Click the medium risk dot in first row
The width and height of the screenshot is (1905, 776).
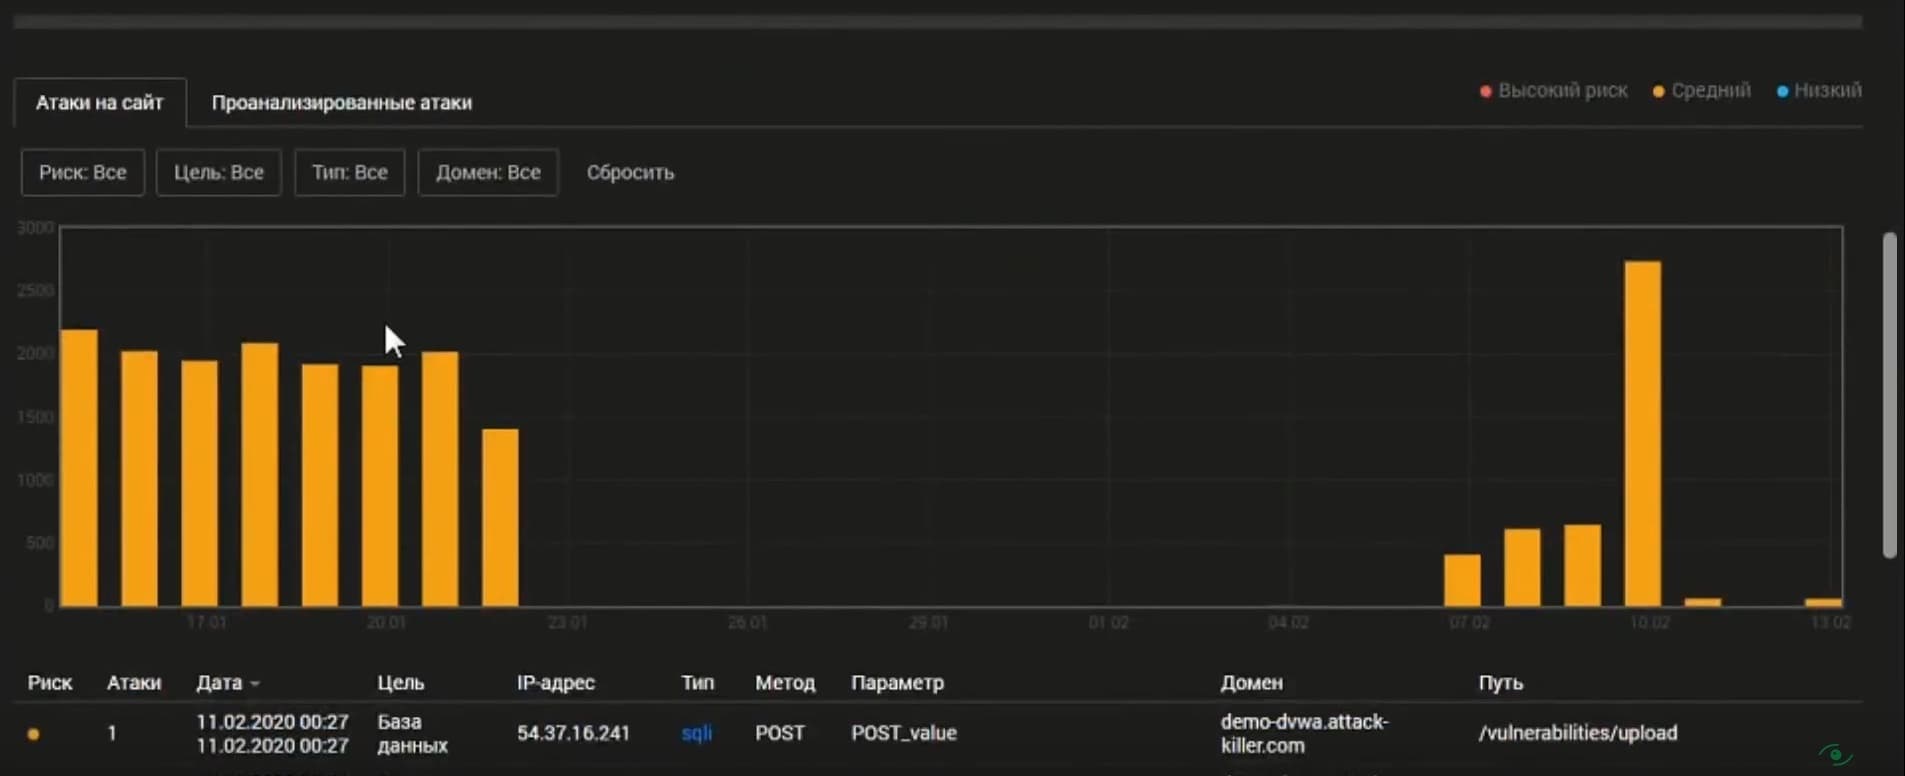click(33, 734)
